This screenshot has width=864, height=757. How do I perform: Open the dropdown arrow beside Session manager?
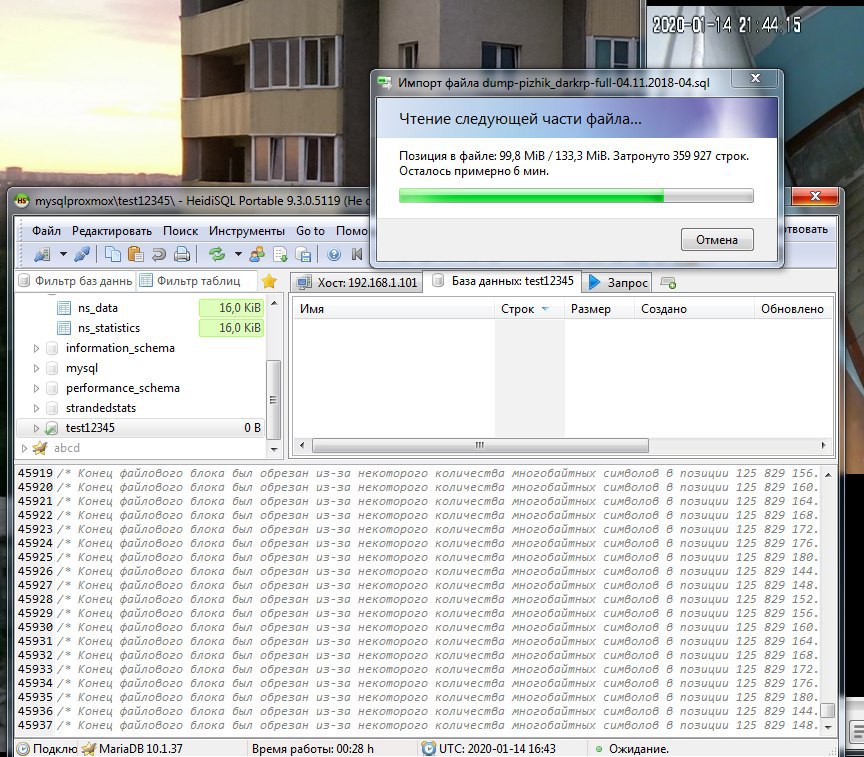point(63,255)
